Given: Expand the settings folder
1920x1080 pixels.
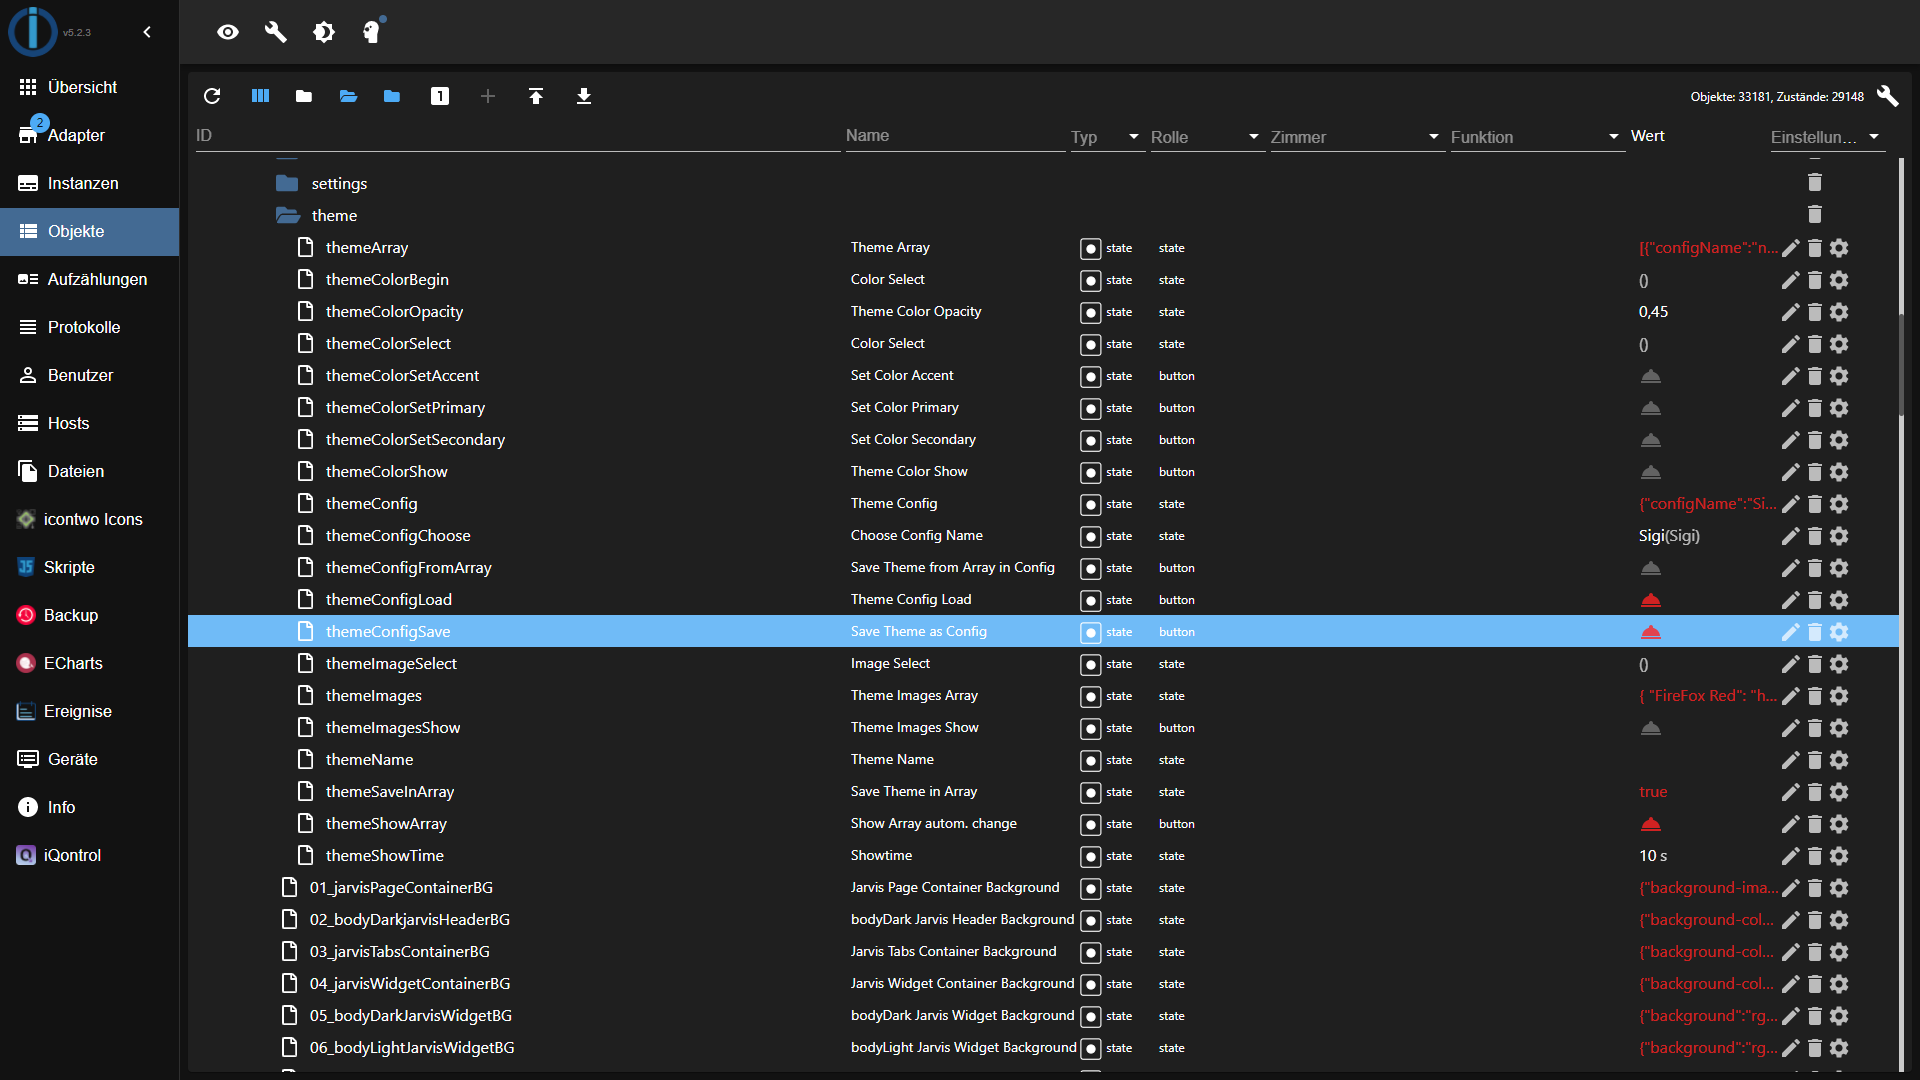Looking at the screenshot, I should (287, 183).
